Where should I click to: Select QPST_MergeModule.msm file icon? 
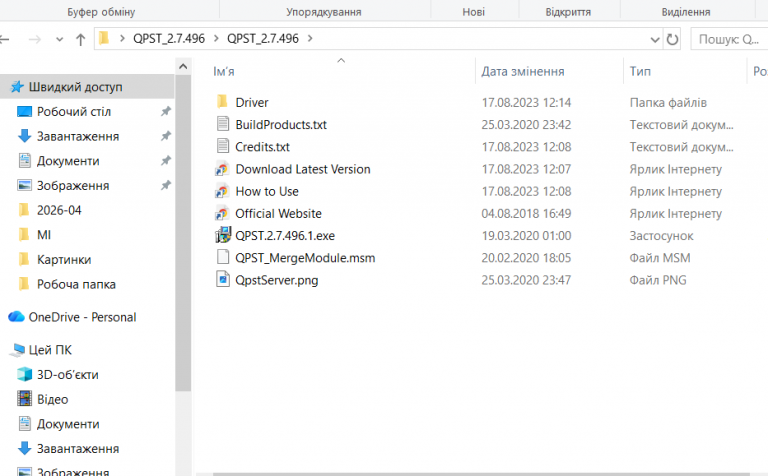click(223, 257)
